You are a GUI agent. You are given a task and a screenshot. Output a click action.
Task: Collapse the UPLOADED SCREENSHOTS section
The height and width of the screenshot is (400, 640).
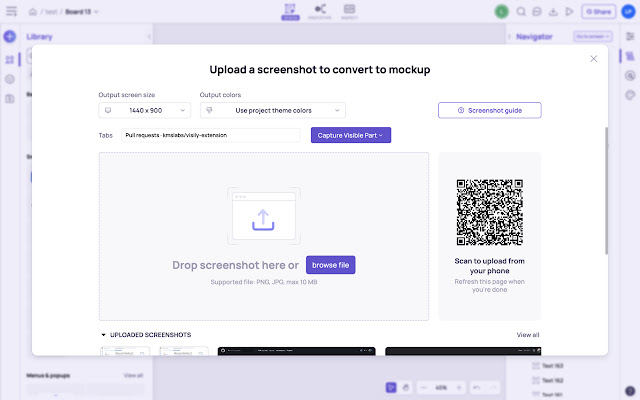[x=103, y=335]
